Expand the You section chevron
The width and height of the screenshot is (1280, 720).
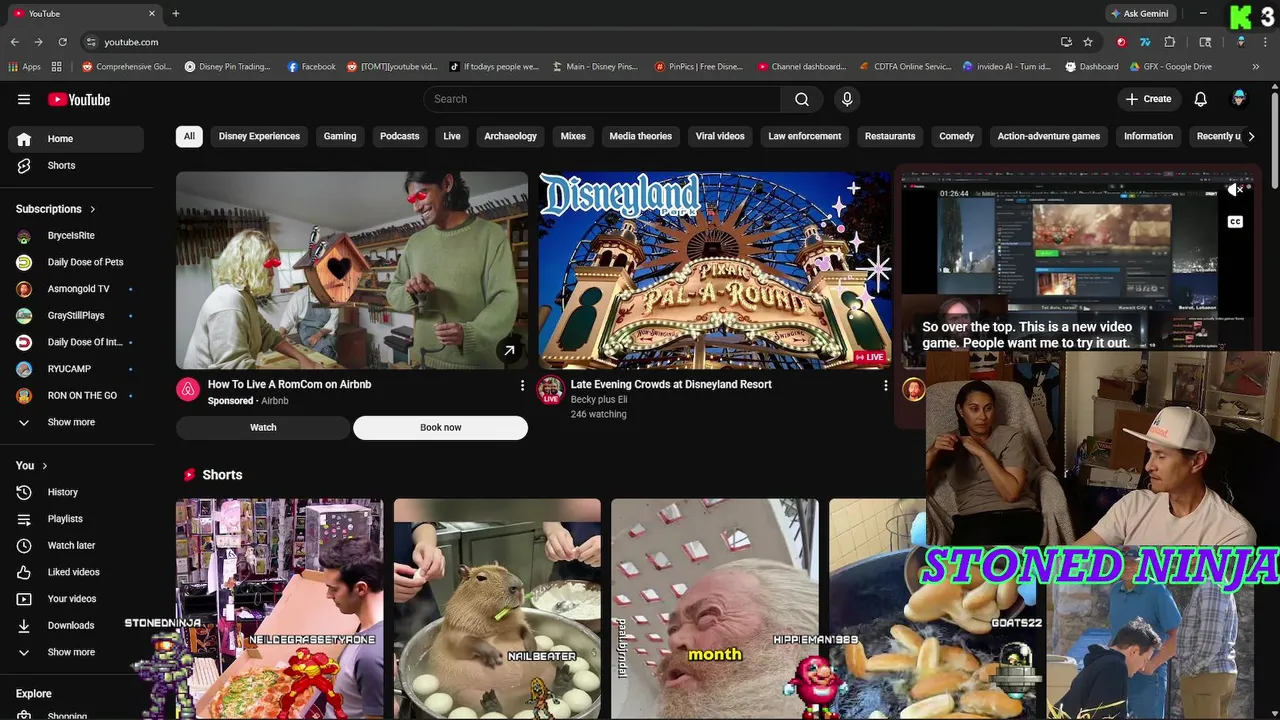point(45,466)
